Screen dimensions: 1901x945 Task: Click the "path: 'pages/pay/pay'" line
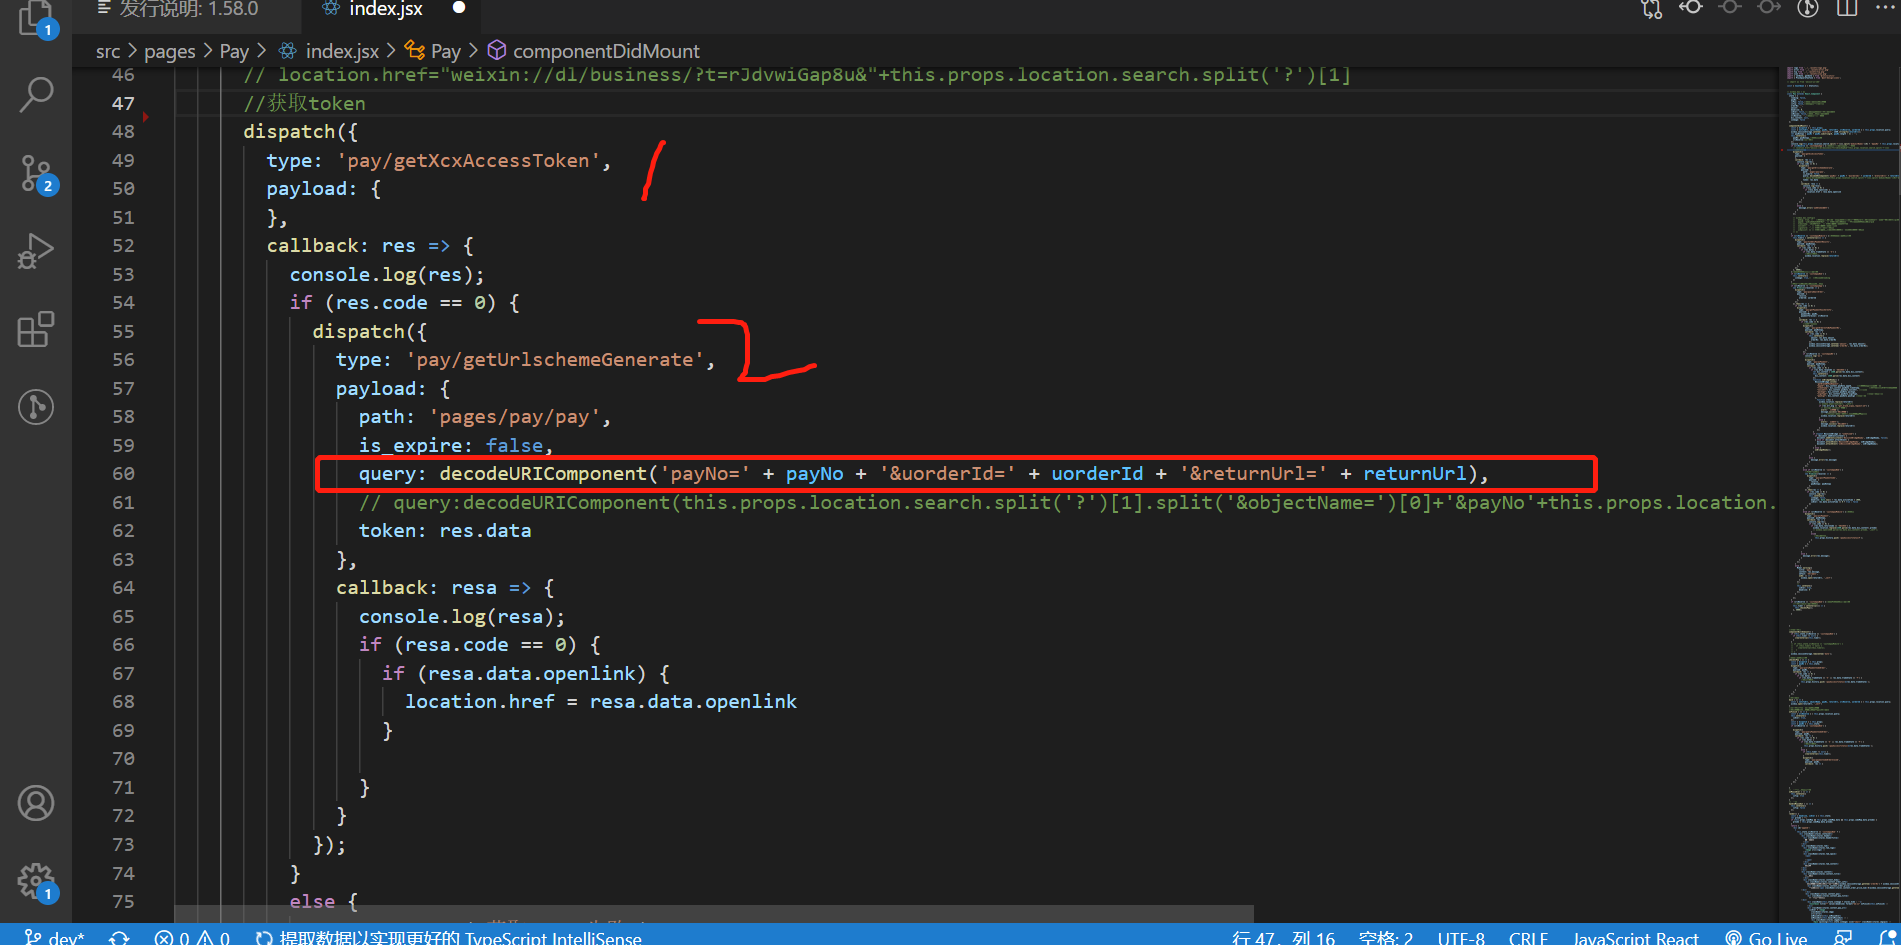484,416
